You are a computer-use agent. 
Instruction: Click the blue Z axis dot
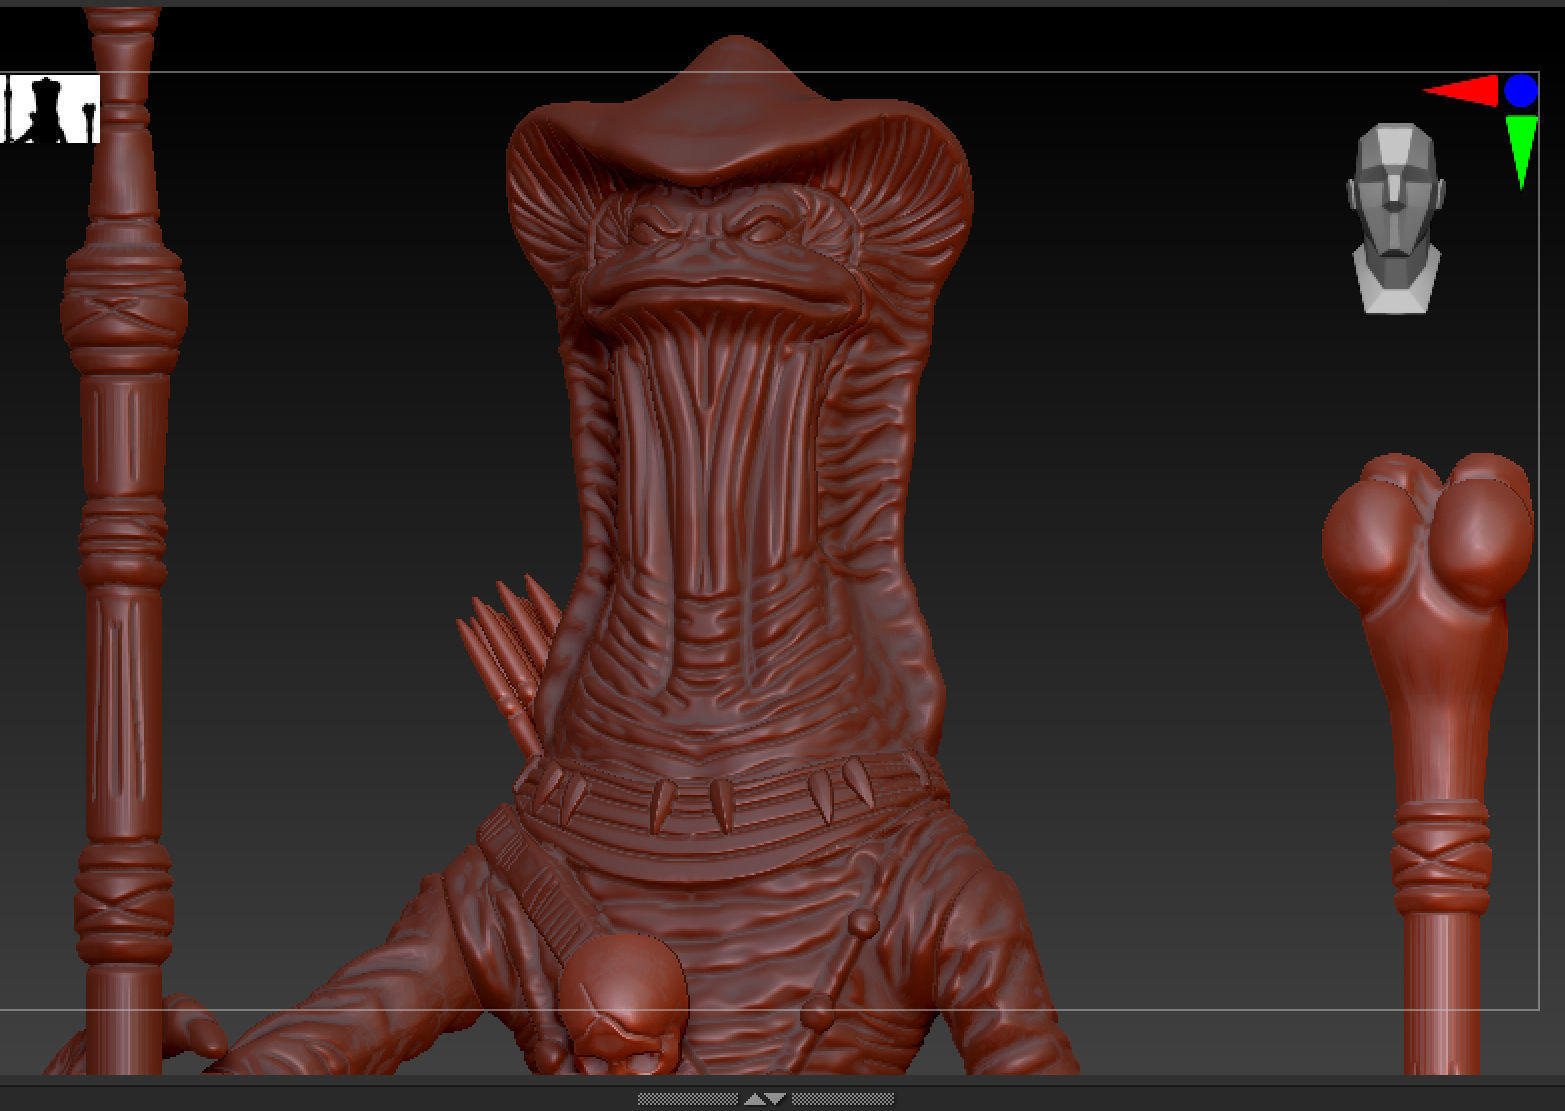tap(1521, 91)
